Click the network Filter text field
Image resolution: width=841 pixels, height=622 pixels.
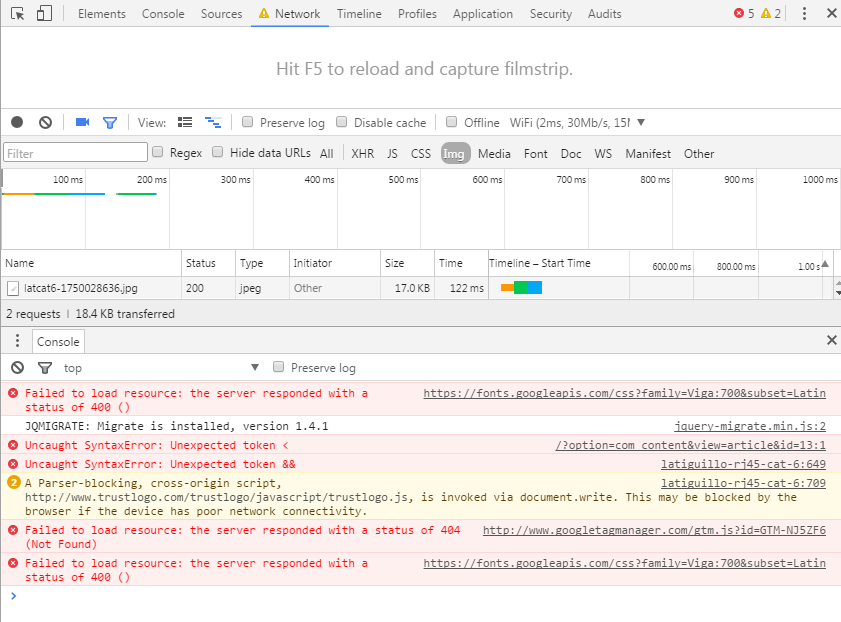tap(74, 153)
